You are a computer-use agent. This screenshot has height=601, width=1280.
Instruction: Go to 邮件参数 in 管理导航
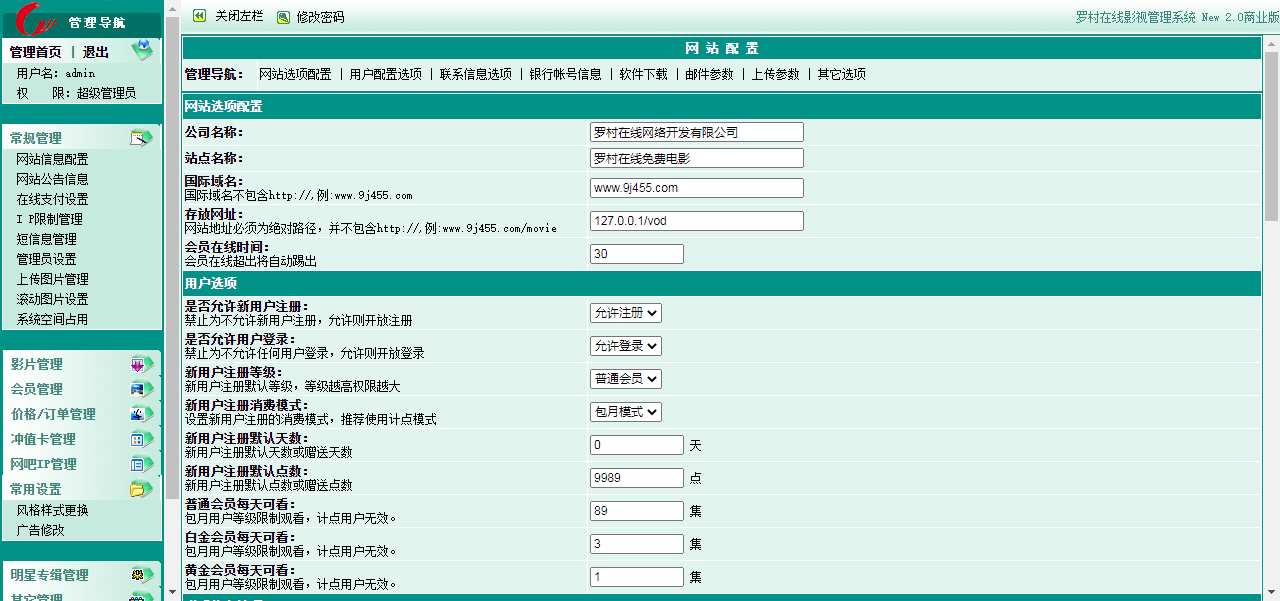(x=709, y=74)
